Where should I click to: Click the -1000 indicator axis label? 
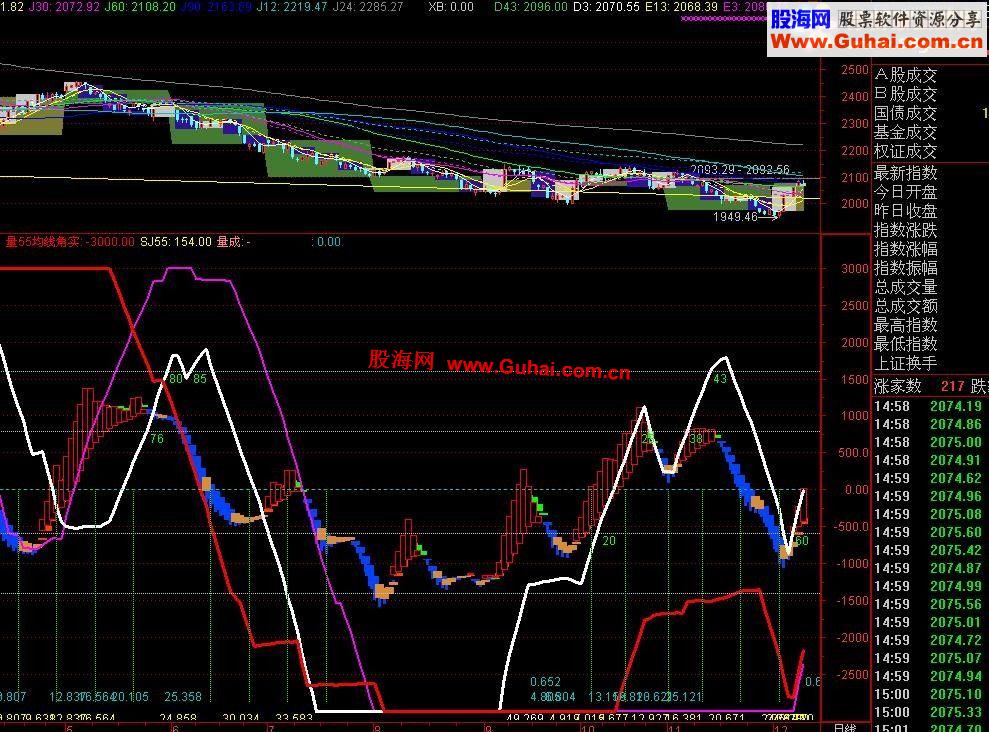point(852,564)
